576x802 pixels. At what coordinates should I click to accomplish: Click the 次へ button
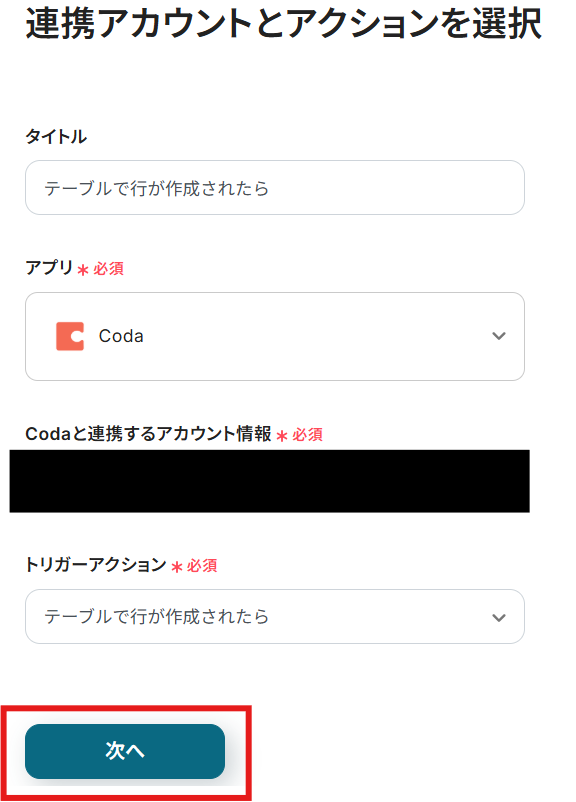[125, 751]
